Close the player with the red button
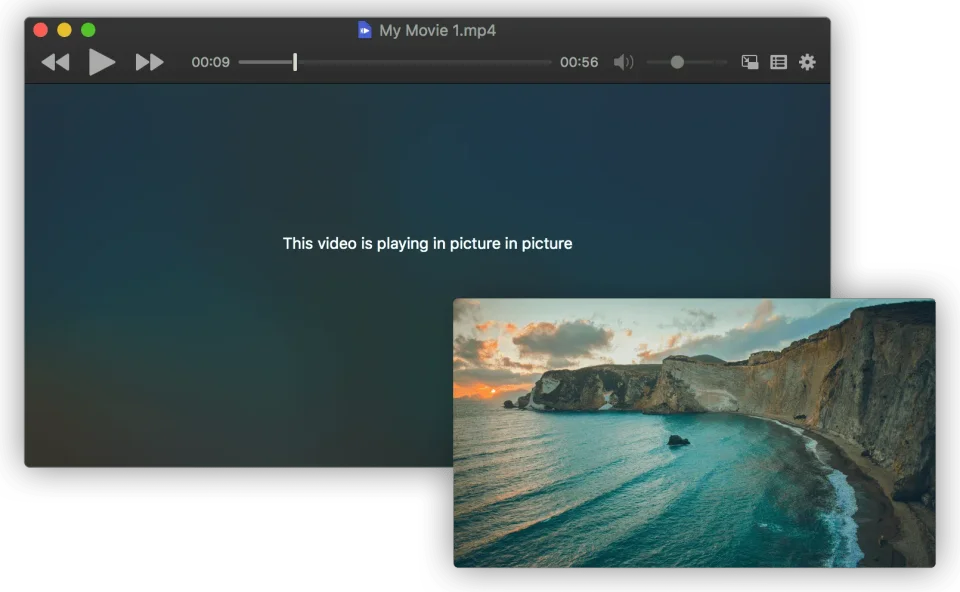Screen dimensions: 960x592 coord(40,29)
